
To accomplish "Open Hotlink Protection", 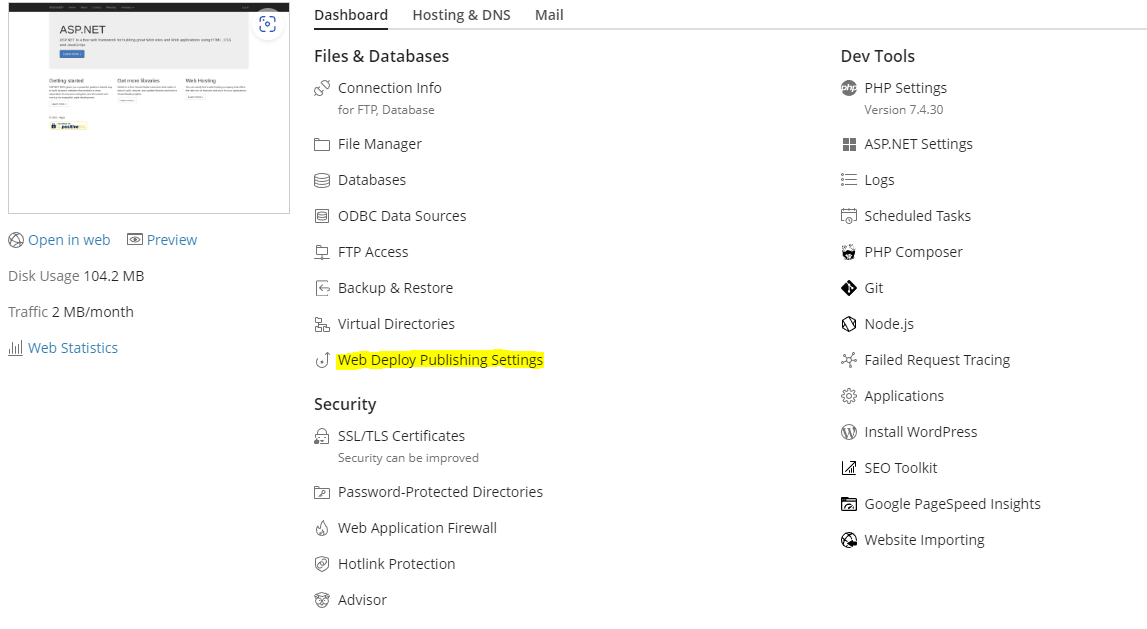I will click(396, 564).
